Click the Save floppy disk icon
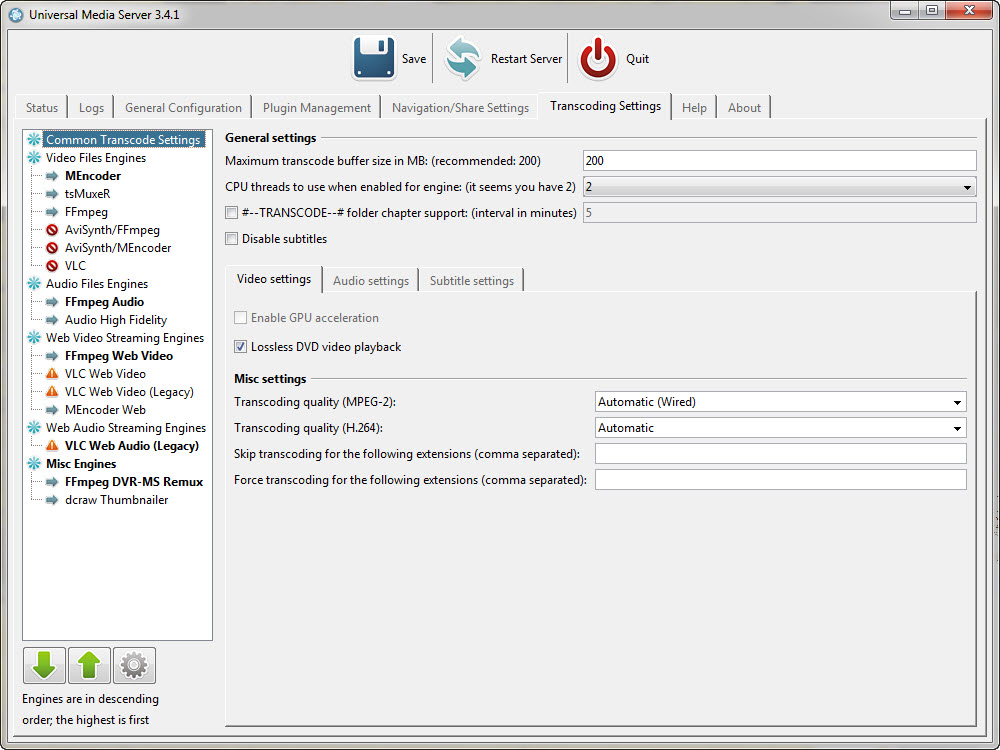This screenshot has height=750, width=1000. coord(374,58)
